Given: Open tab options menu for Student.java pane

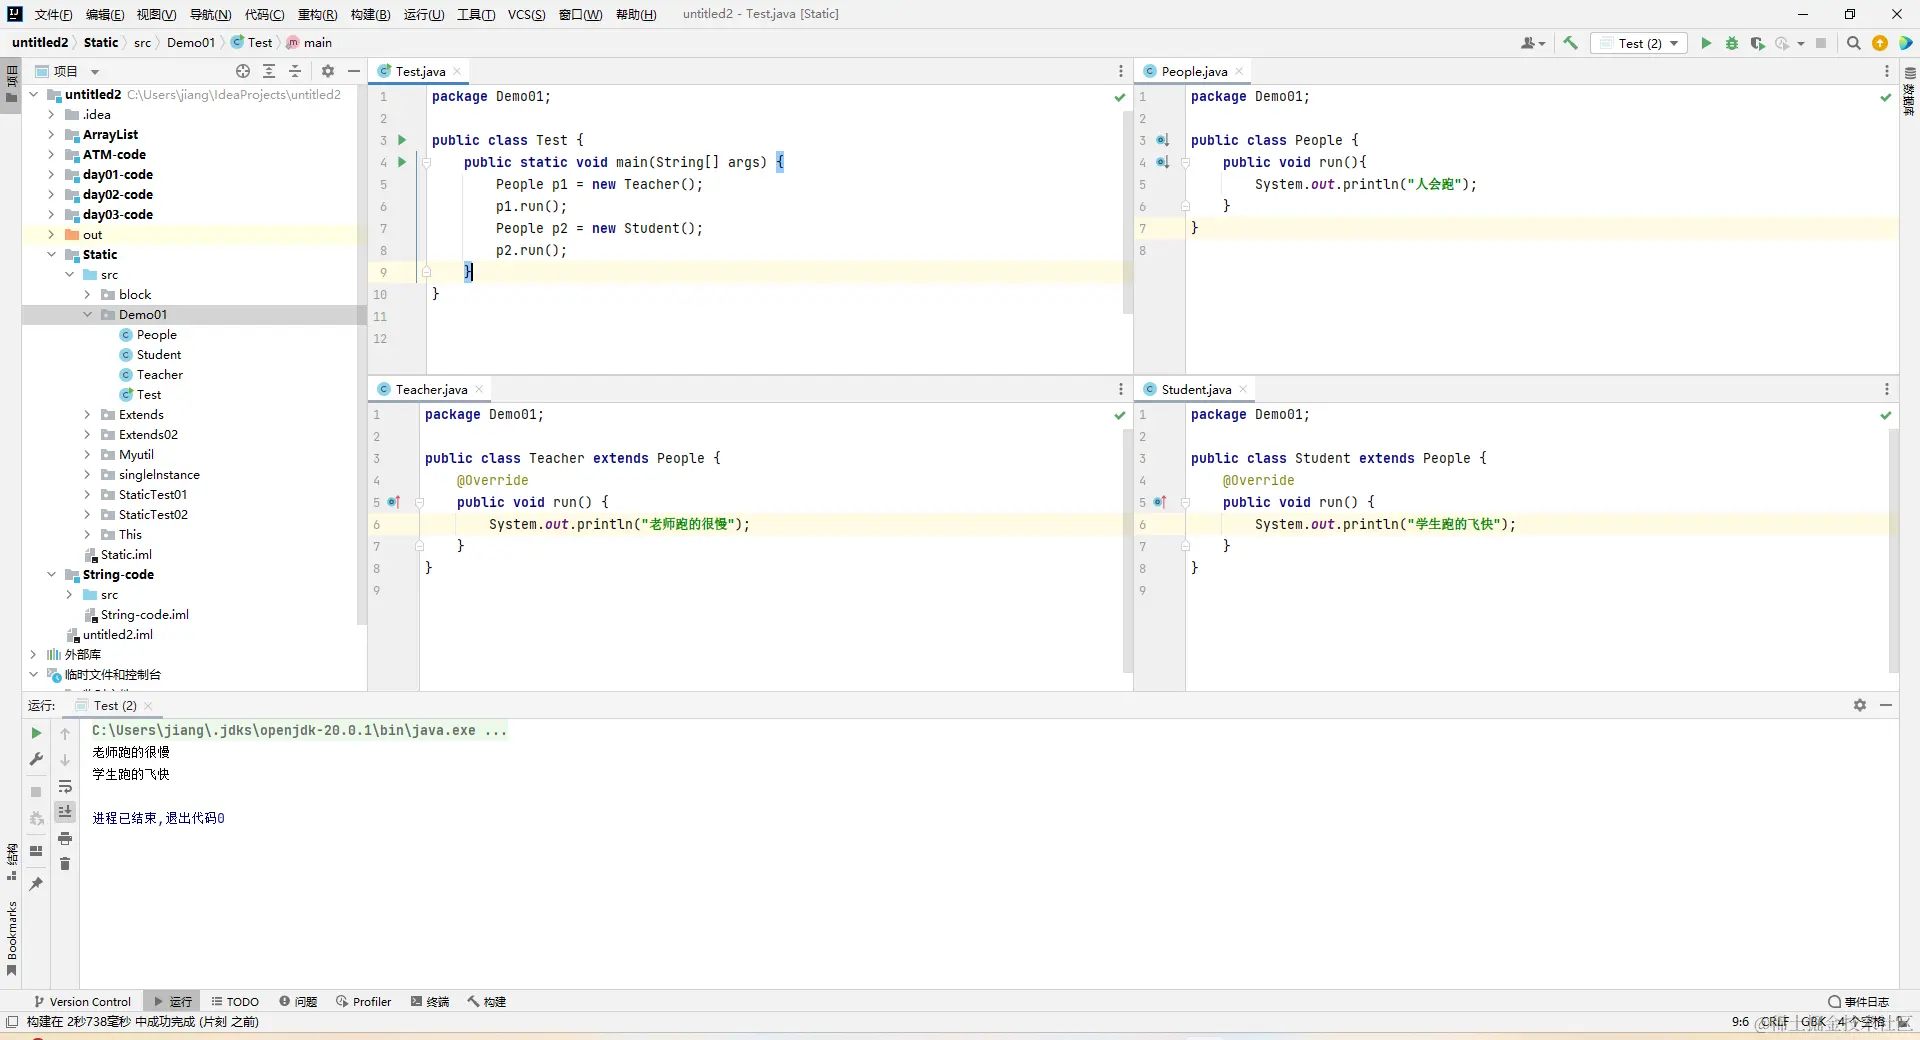Looking at the screenshot, I should point(1887,389).
